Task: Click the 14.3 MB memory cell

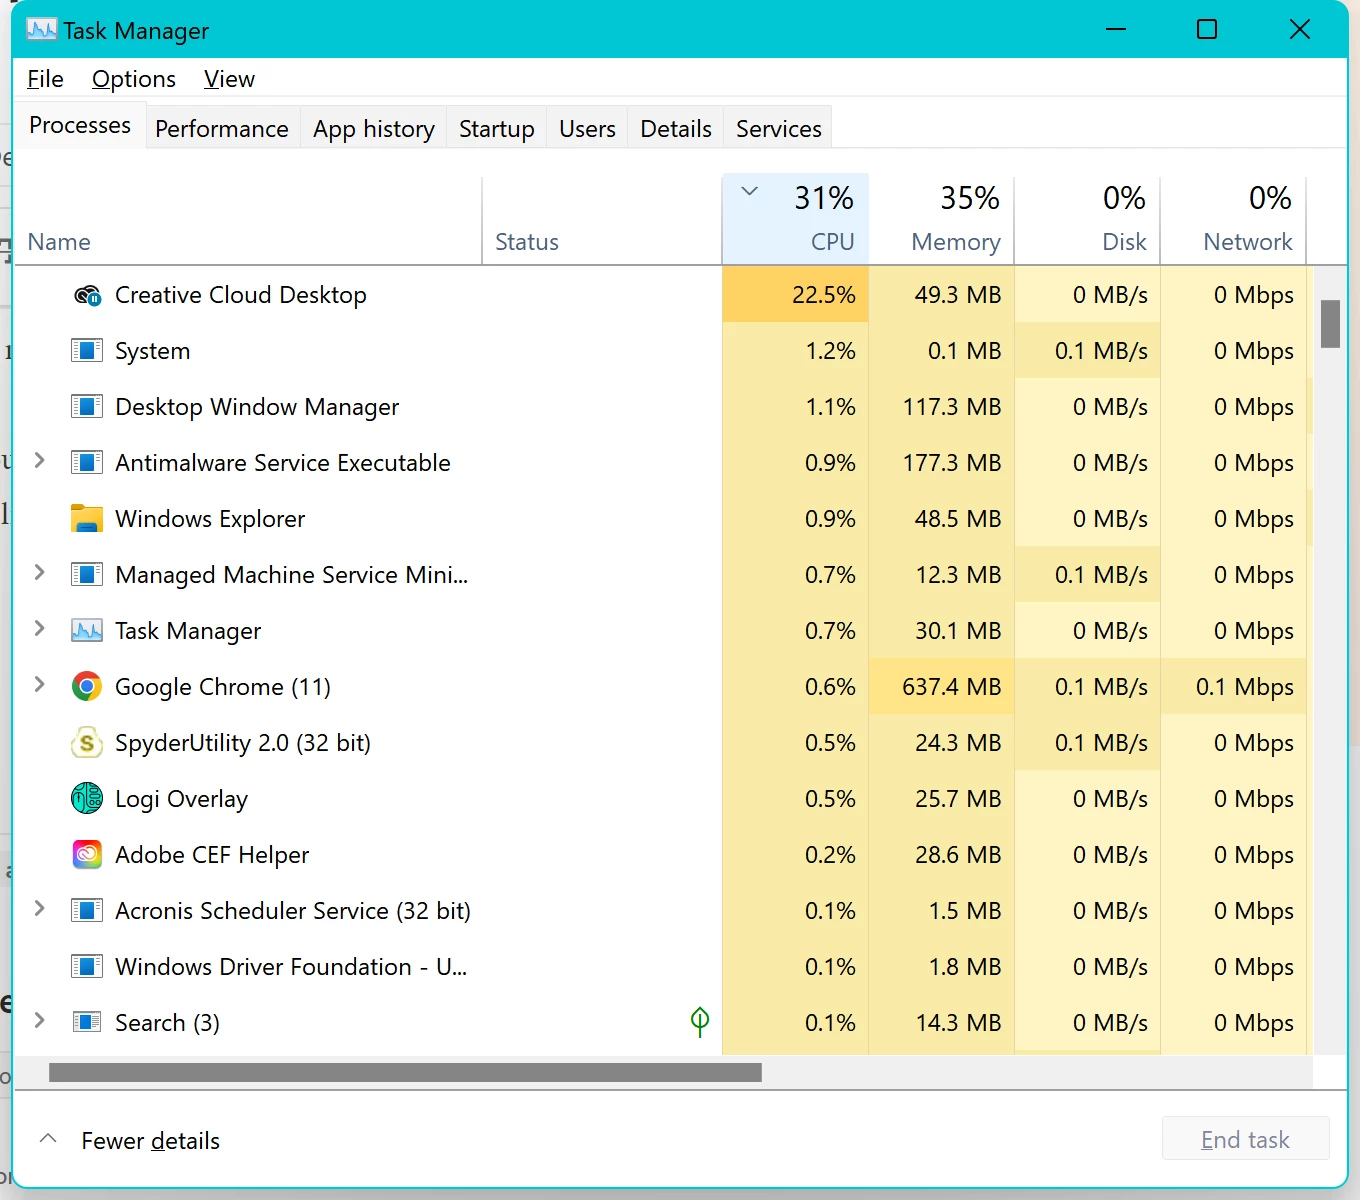Action: coord(941,1023)
